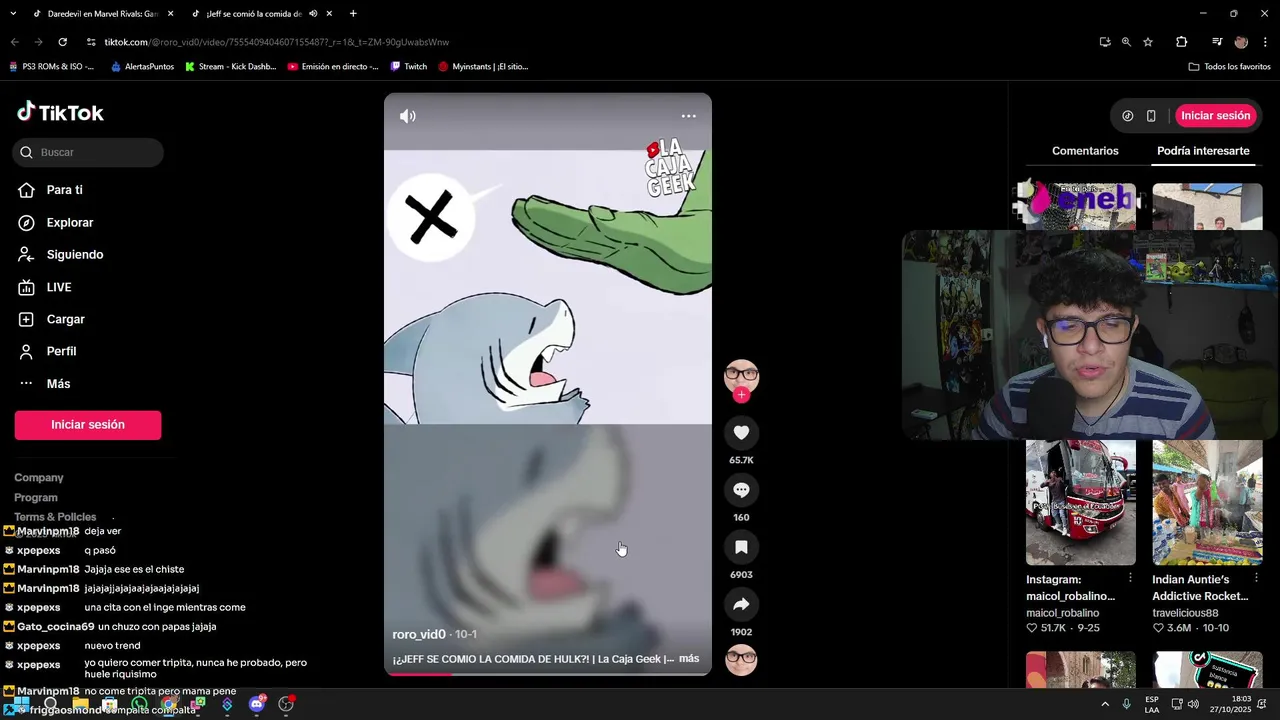Open comments via the speech bubble icon
The image size is (1280, 720).
point(741,490)
